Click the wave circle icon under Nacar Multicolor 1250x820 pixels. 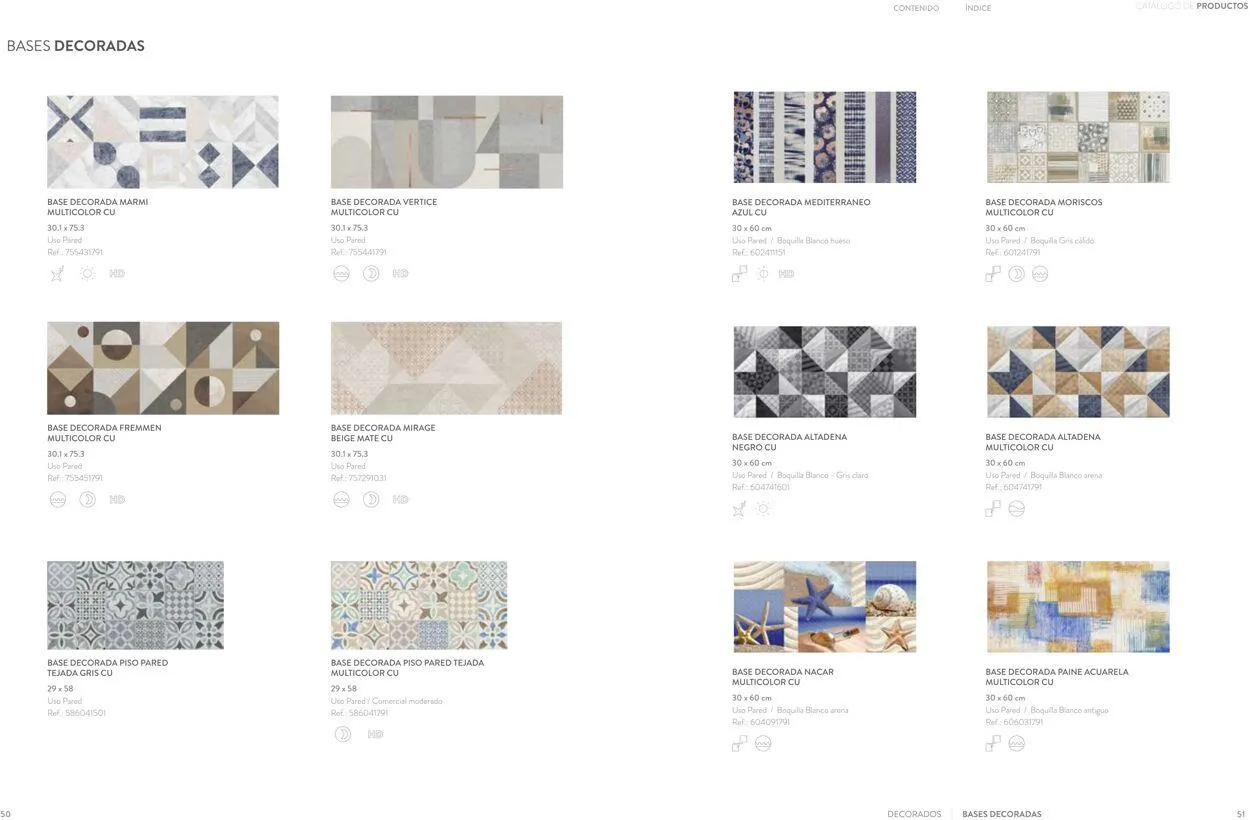pyautogui.click(x=763, y=744)
